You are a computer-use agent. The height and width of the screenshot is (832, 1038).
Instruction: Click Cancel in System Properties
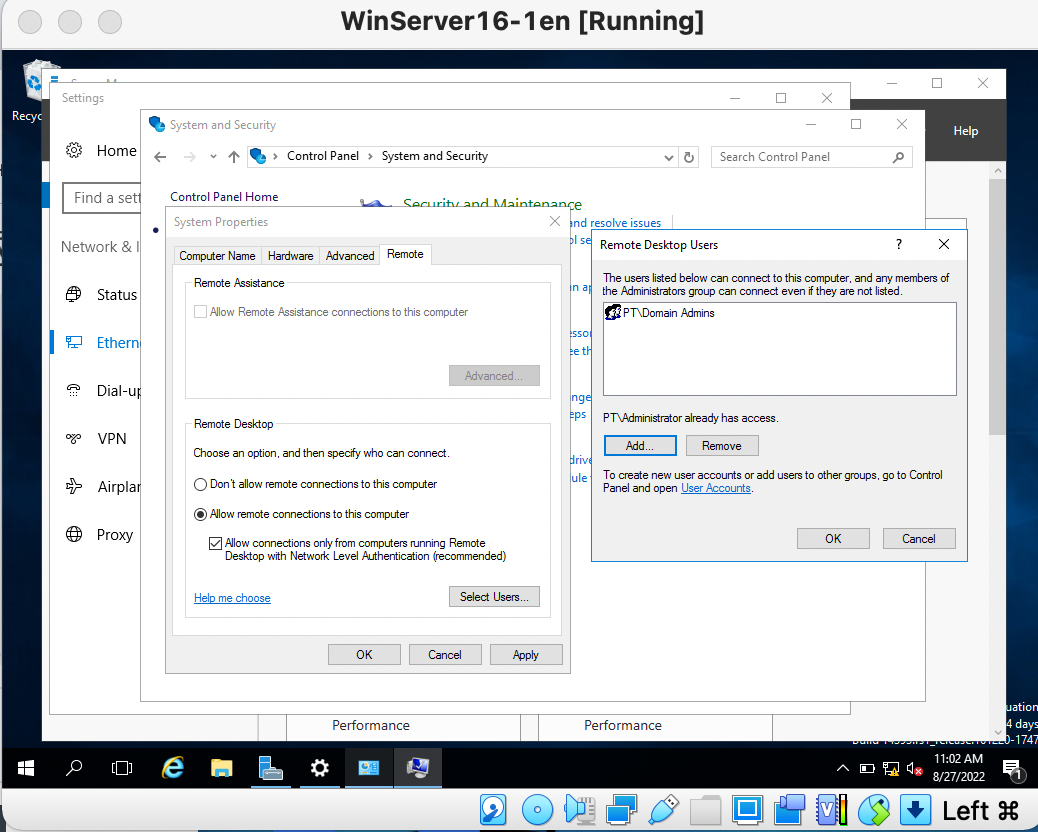click(445, 655)
